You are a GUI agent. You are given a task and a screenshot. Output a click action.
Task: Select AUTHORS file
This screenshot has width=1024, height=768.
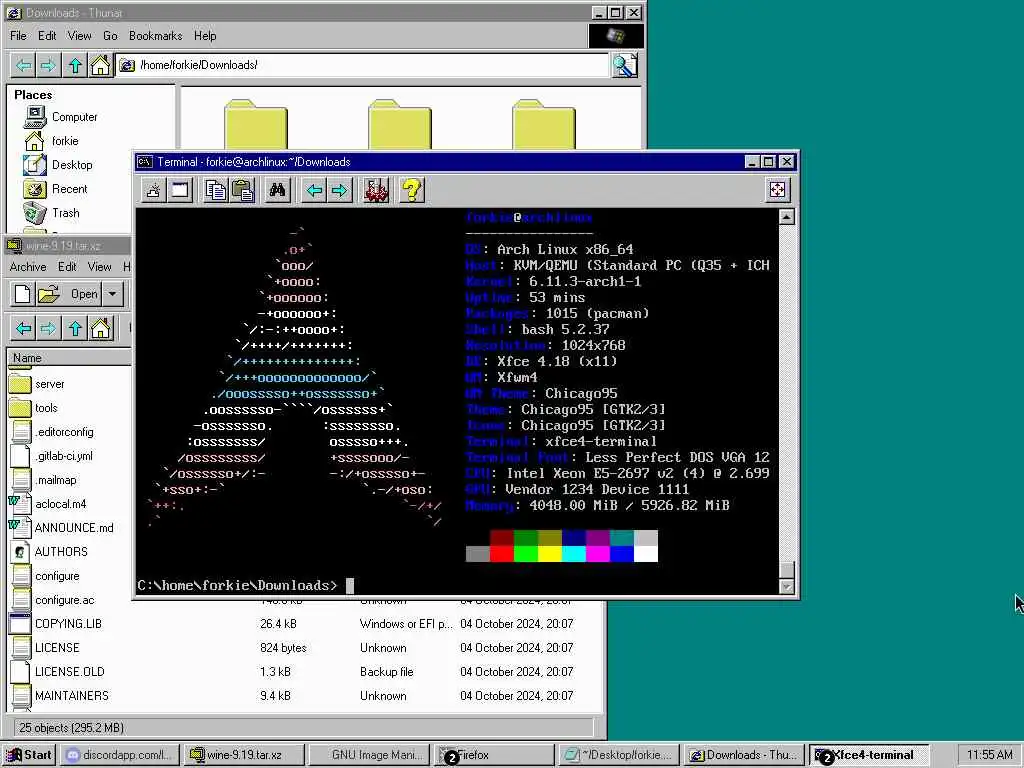61,552
